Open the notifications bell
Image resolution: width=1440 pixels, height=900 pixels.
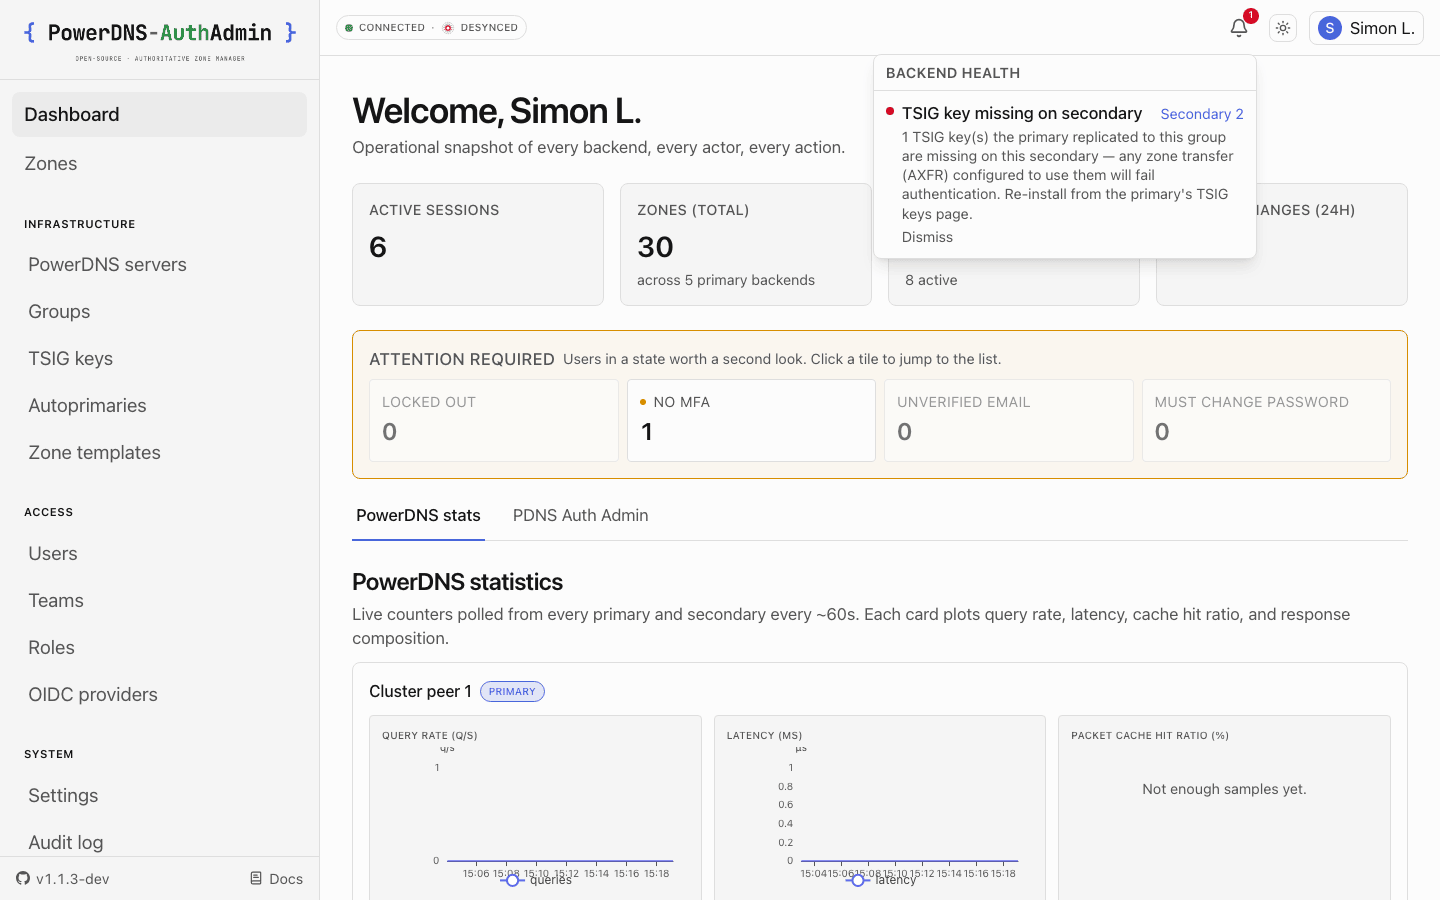point(1239,28)
